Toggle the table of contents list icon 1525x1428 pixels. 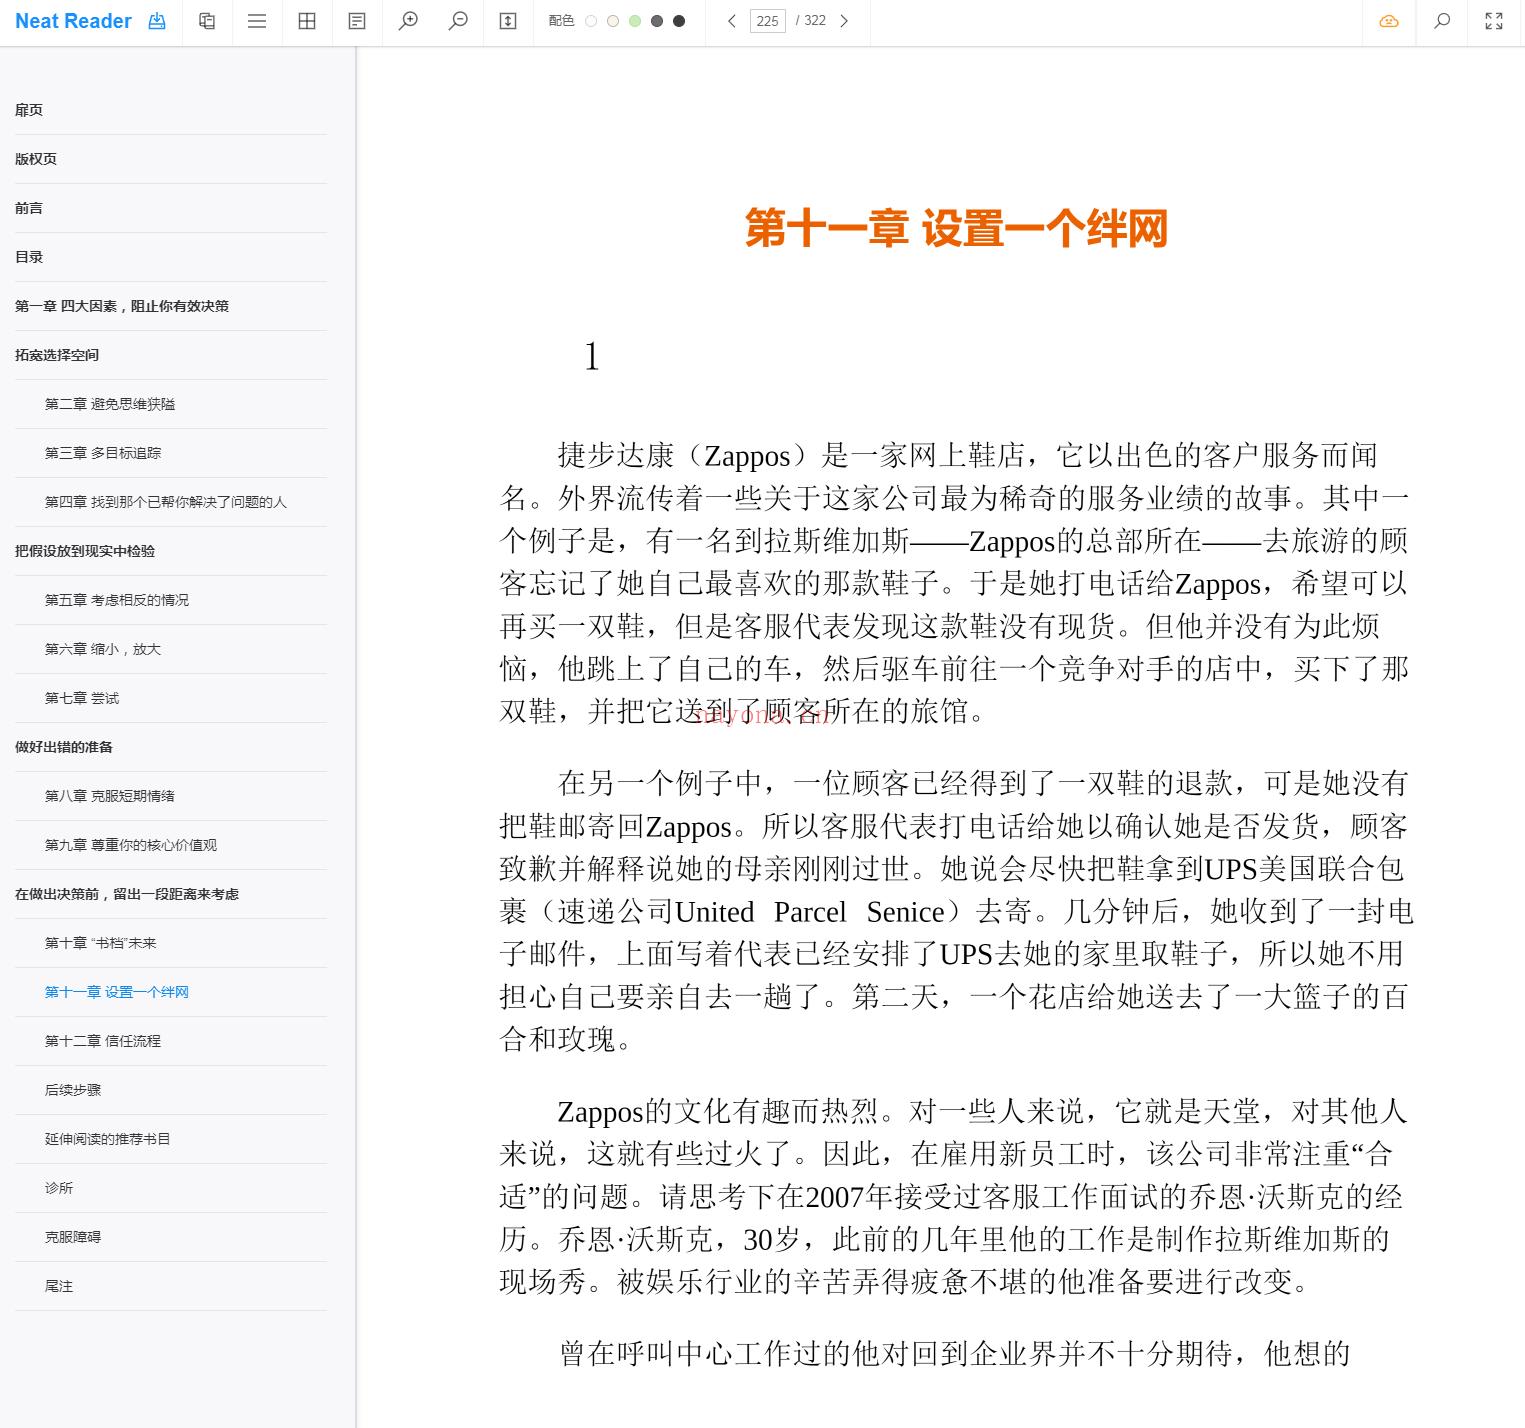tap(257, 21)
